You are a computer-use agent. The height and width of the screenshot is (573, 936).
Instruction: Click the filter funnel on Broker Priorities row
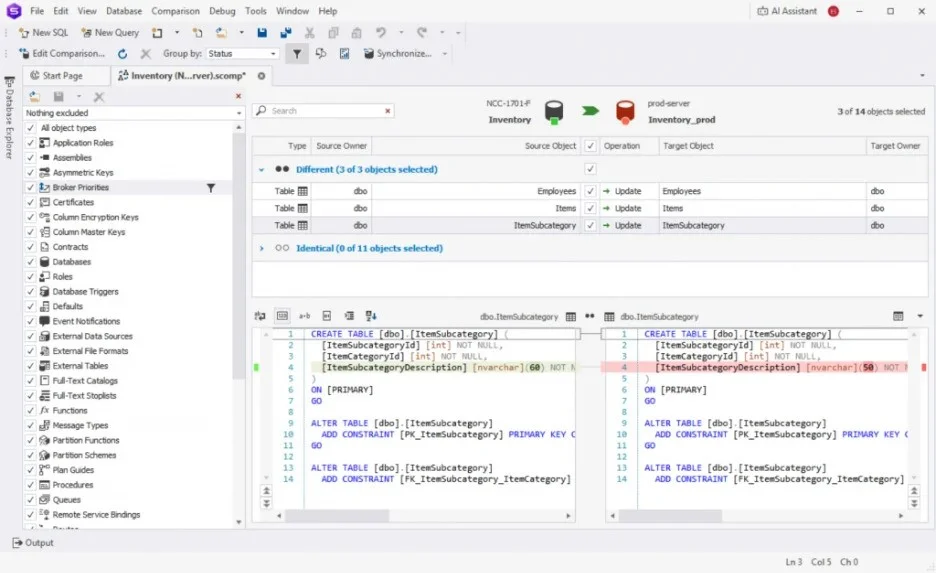coord(211,187)
